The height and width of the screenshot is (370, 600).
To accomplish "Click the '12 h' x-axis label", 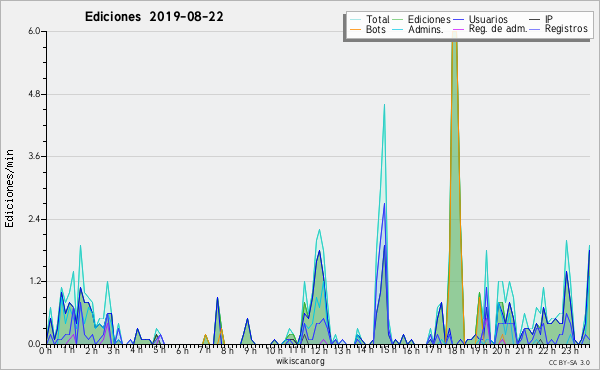I will click(x=319, y=350).
